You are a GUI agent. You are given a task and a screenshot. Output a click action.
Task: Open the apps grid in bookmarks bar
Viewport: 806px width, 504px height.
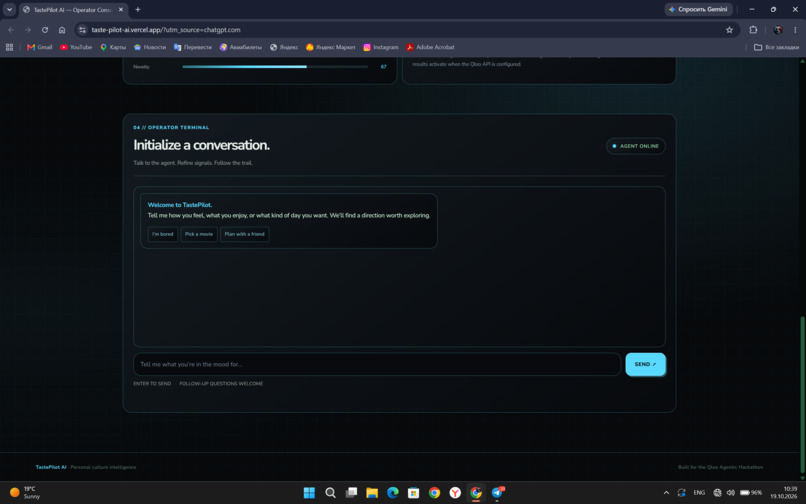pyautogui.click(x=9, y=47)
